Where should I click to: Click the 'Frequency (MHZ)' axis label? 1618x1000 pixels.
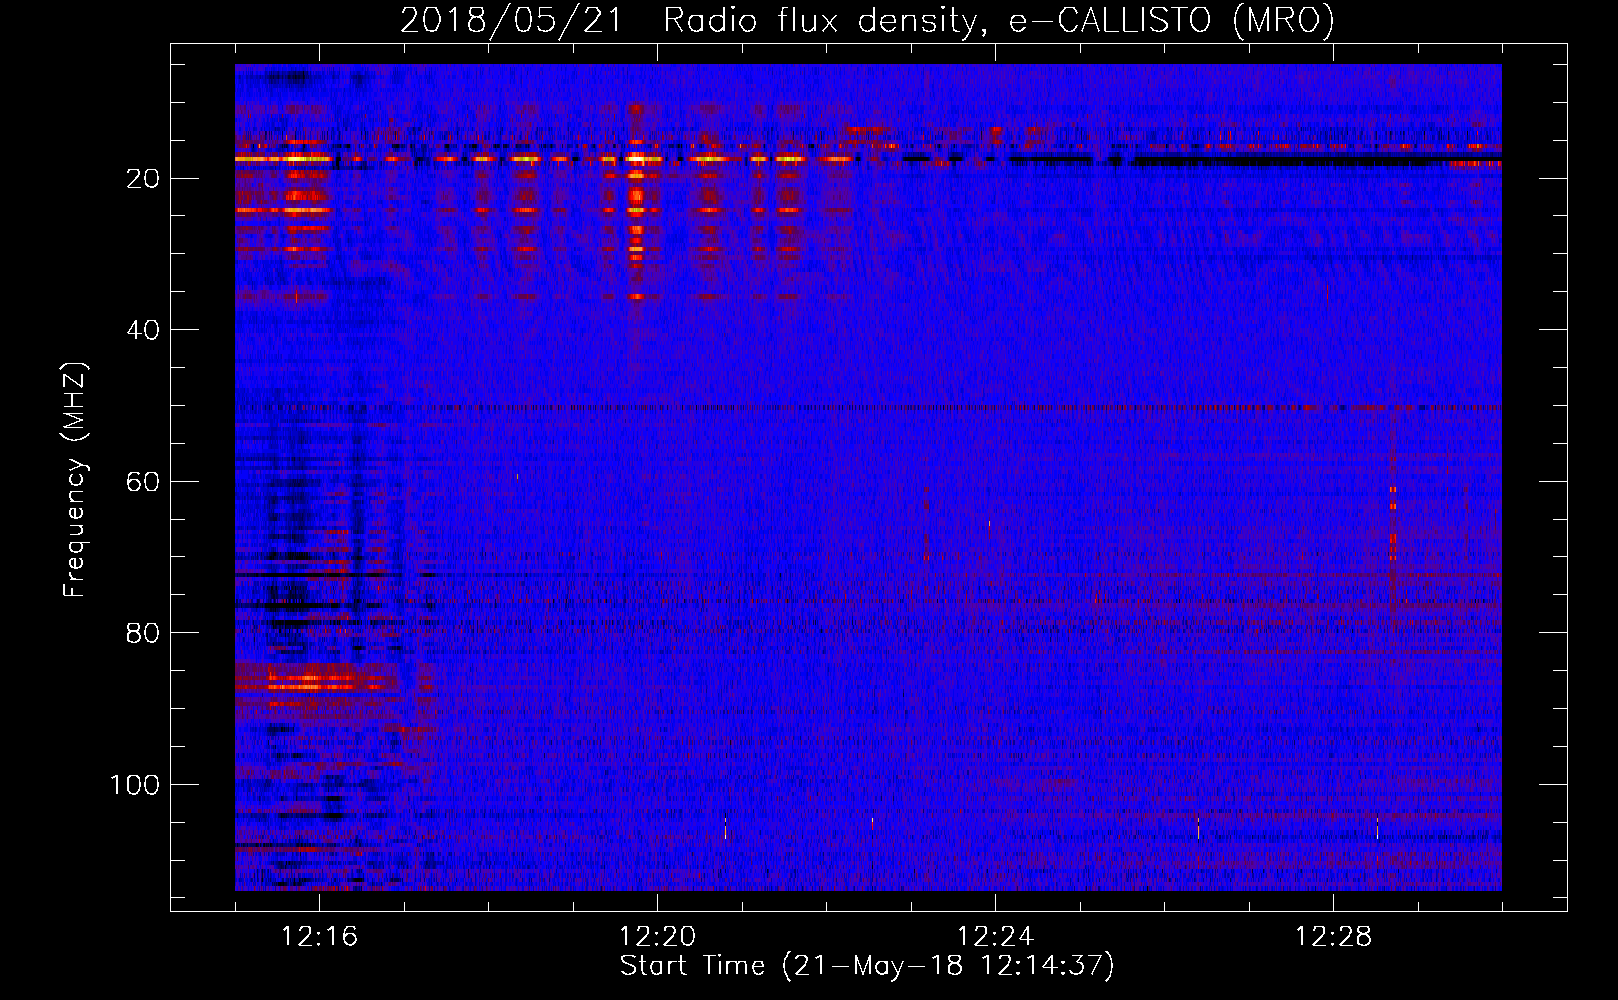[x=75, y=479]
